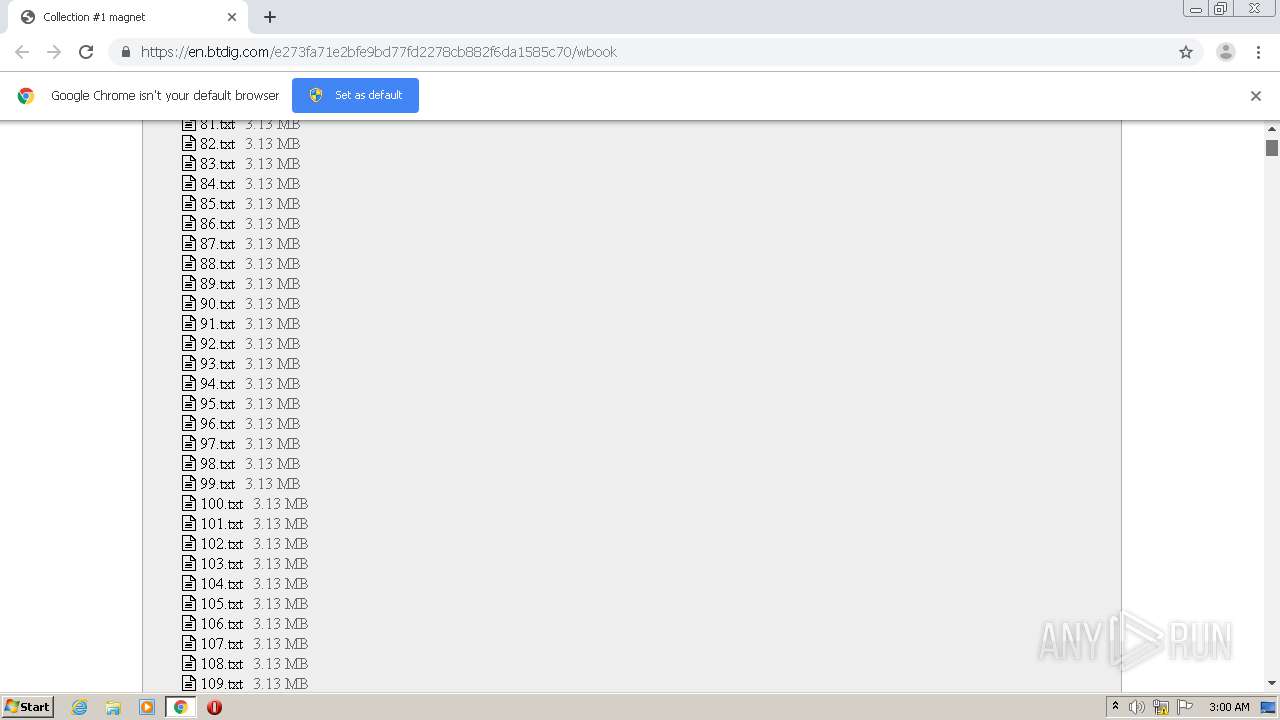Viewport: 1280px width, 720px height.
Task: Click the padlock site info icon
Action: (x=125, y=52)
